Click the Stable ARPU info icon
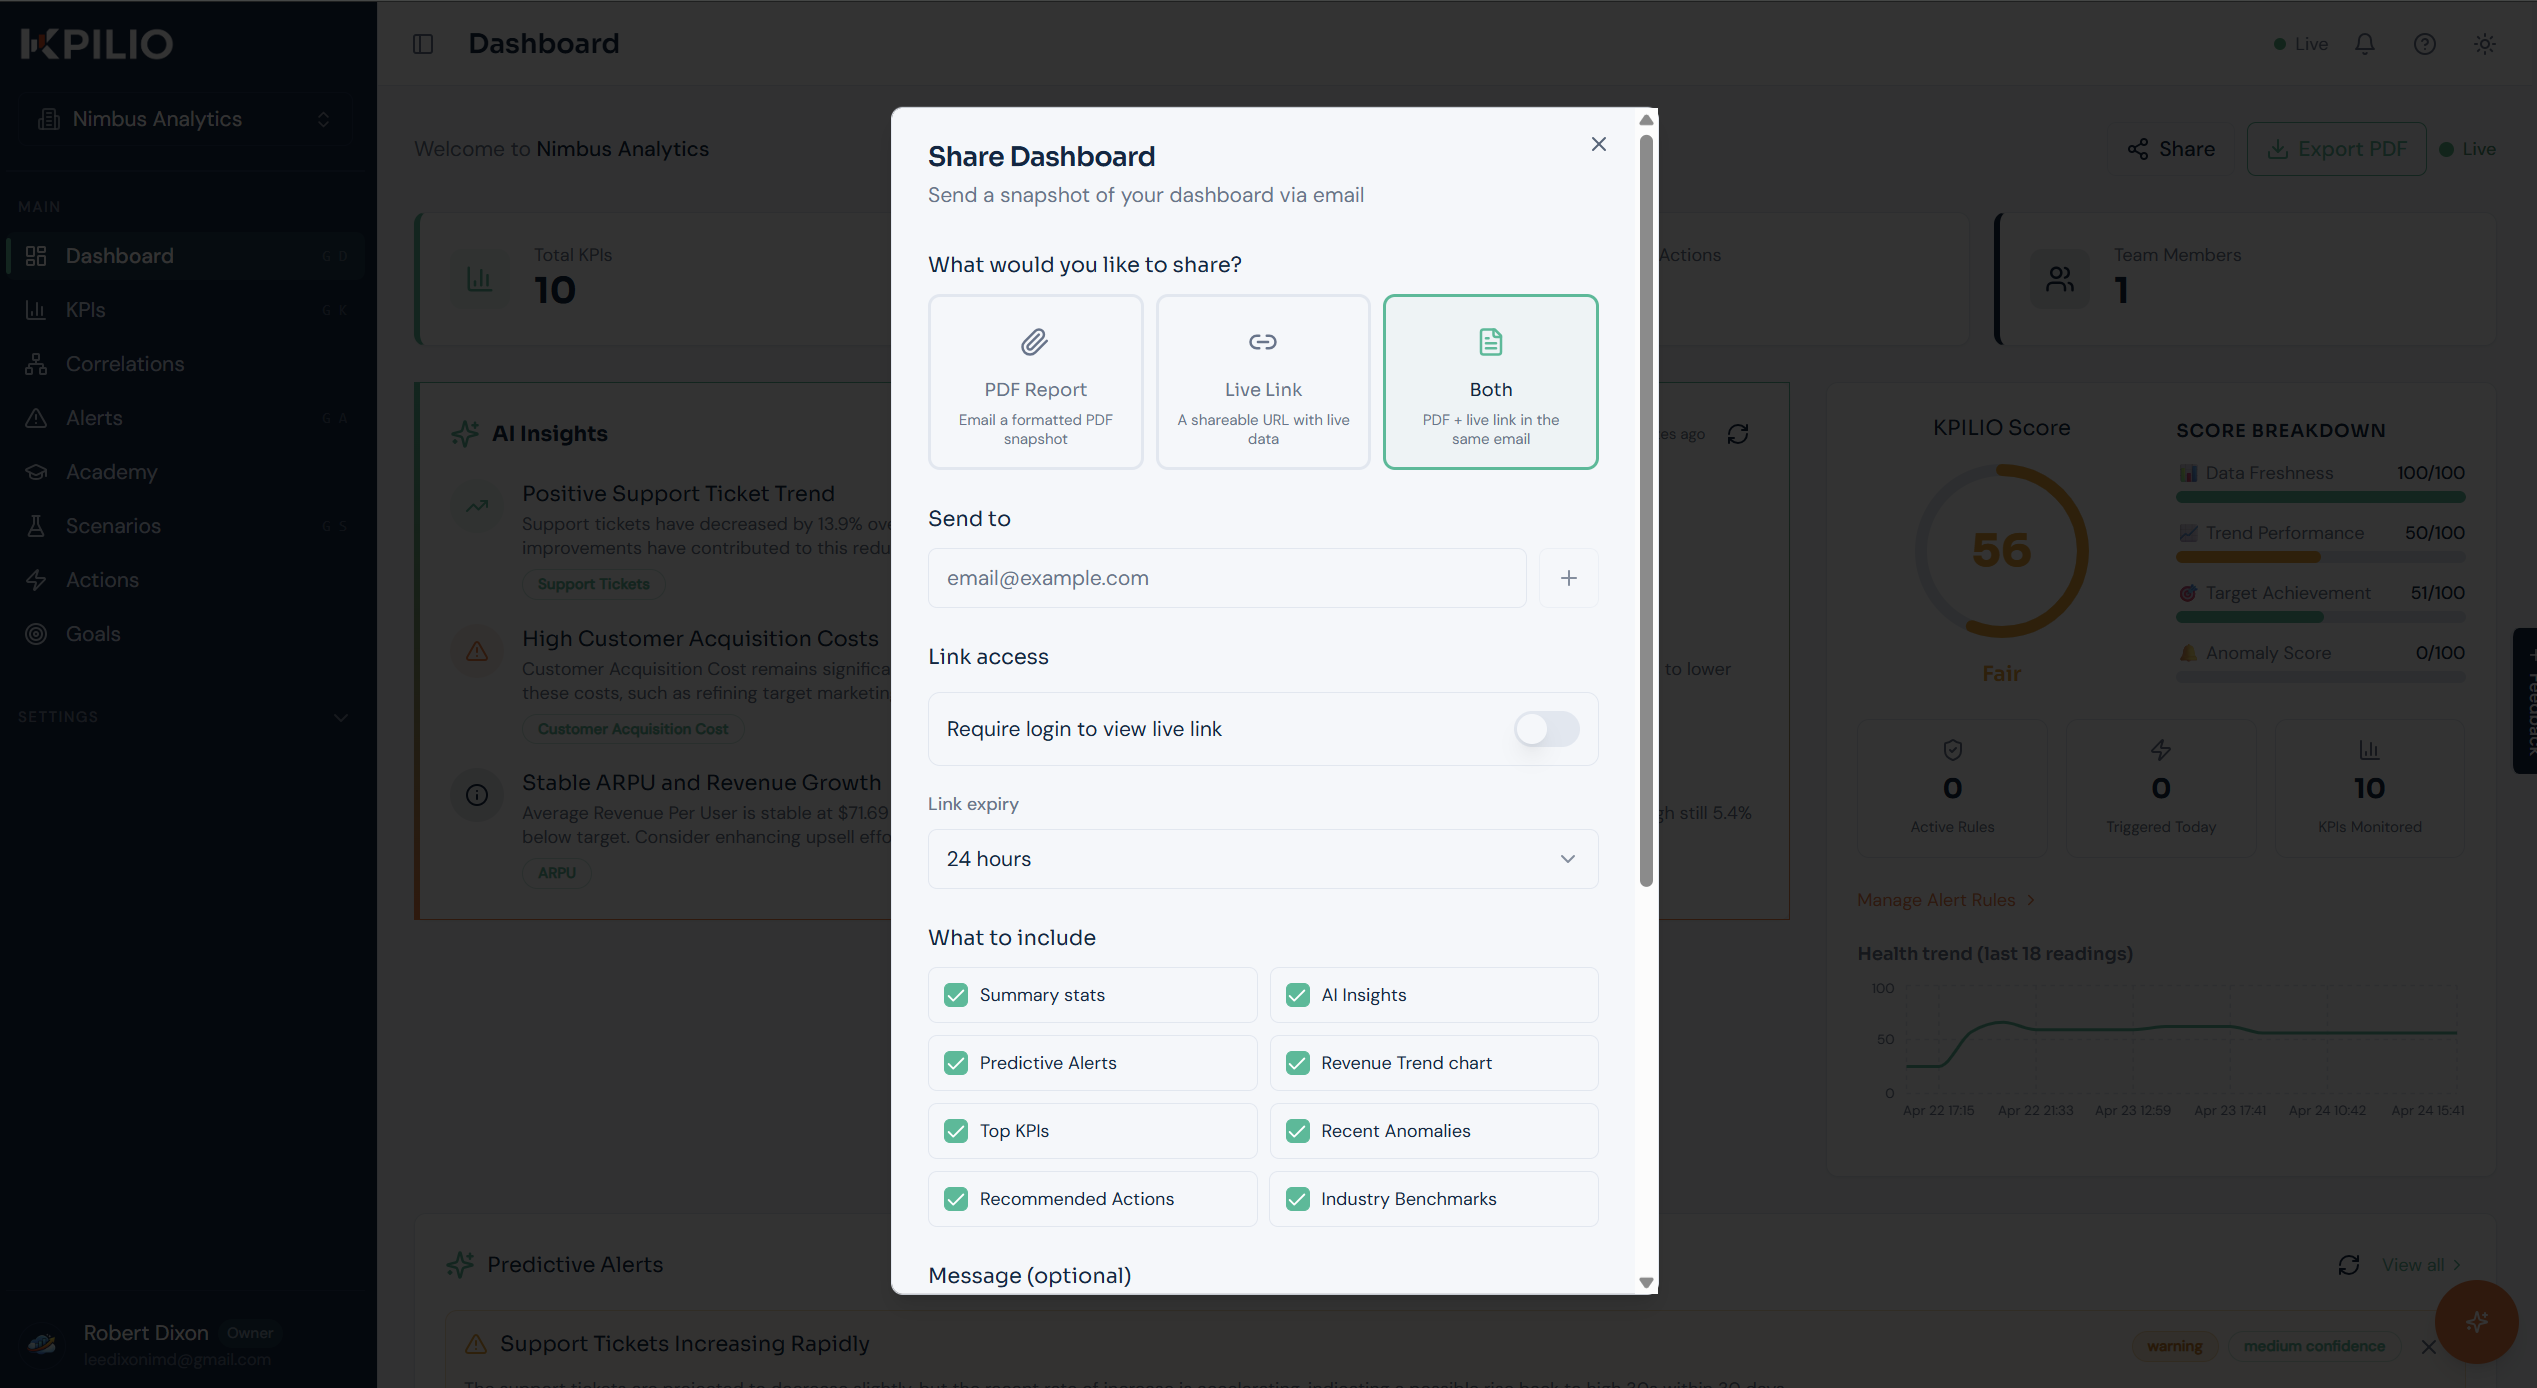The width and height of the screenshot is (2537, 1388). [x=477, y=795]
